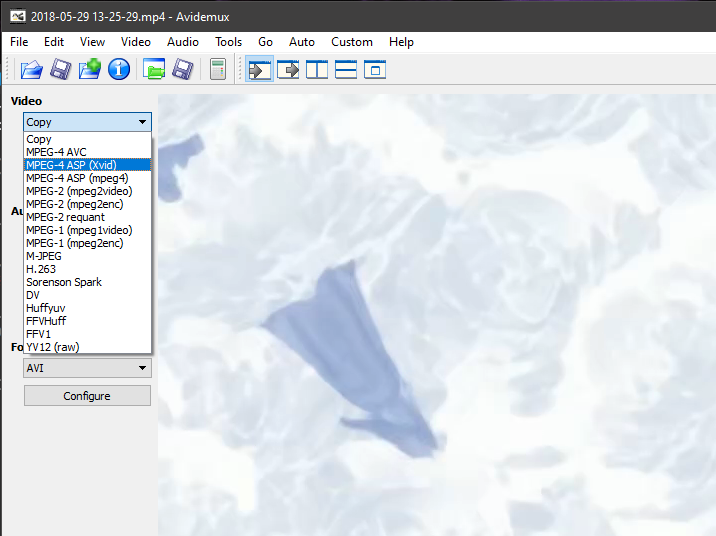Select MPEG-2 (mpeg2enc) codec
The image size is (716, 536).
(x=87, y=204)
